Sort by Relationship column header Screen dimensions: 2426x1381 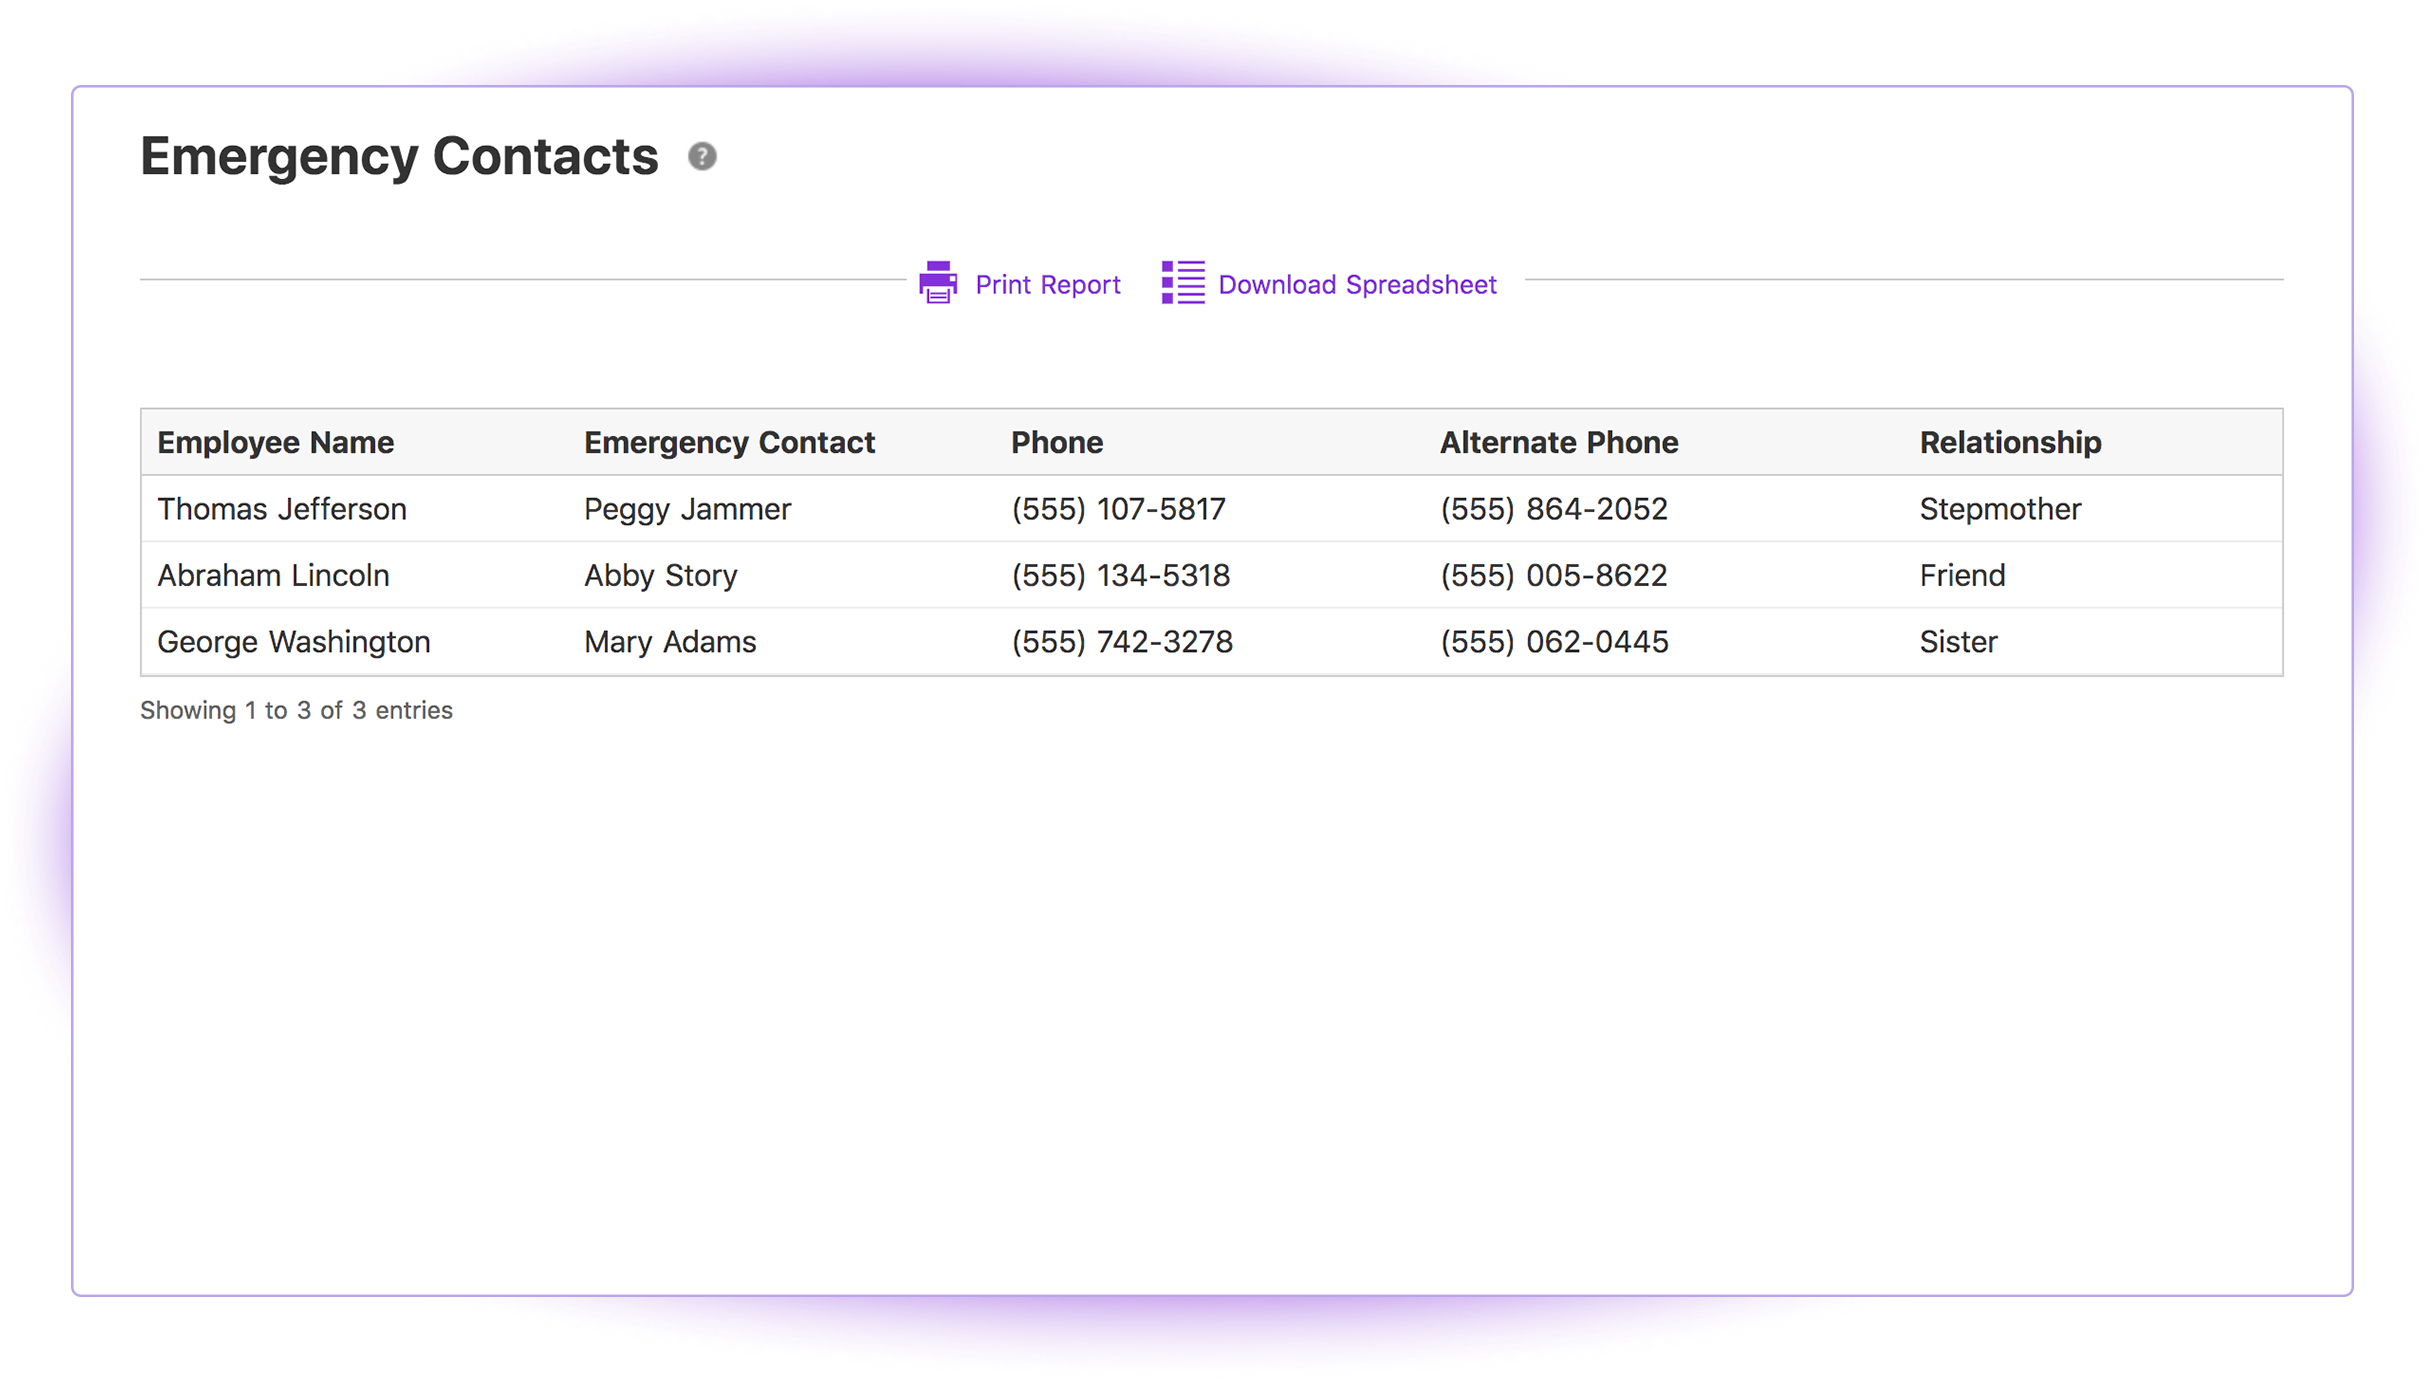pos(2010,442)
